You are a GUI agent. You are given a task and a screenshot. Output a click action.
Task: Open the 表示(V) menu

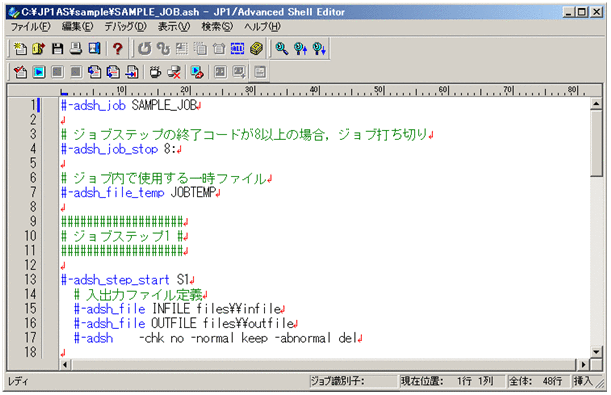pyautogui.click(x=174, y=27)
